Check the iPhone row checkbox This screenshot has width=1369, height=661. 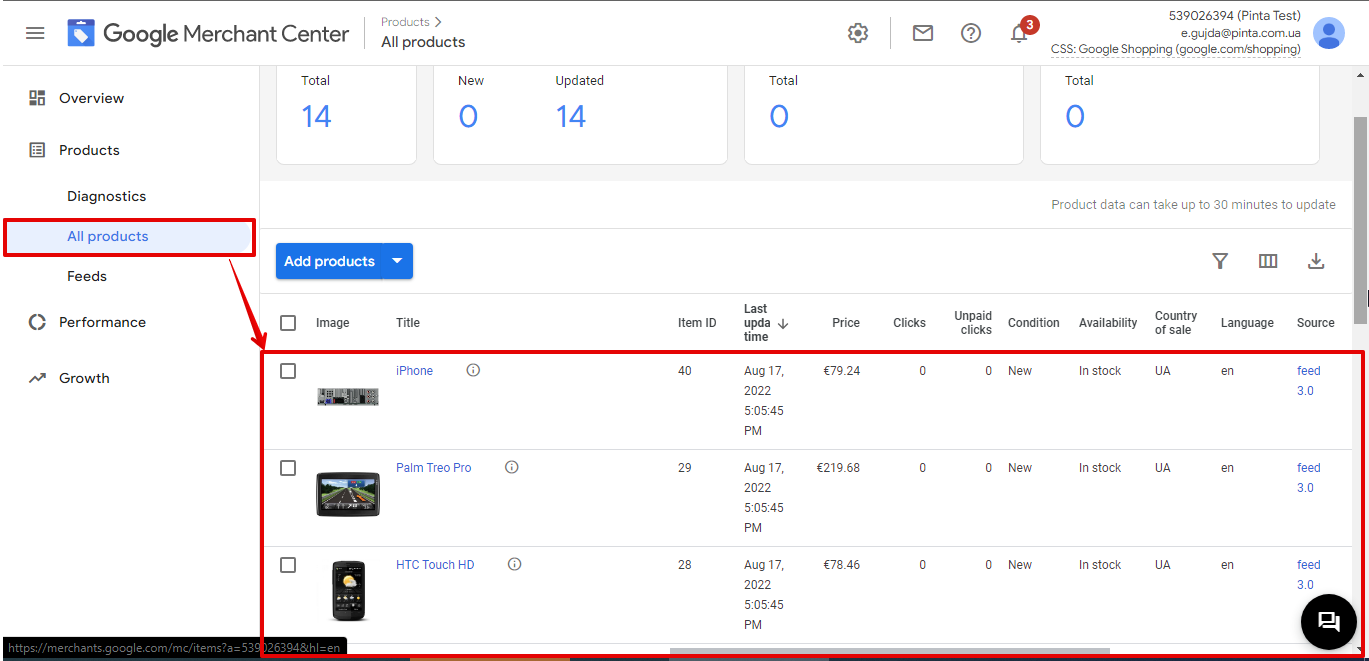point(288,371)
